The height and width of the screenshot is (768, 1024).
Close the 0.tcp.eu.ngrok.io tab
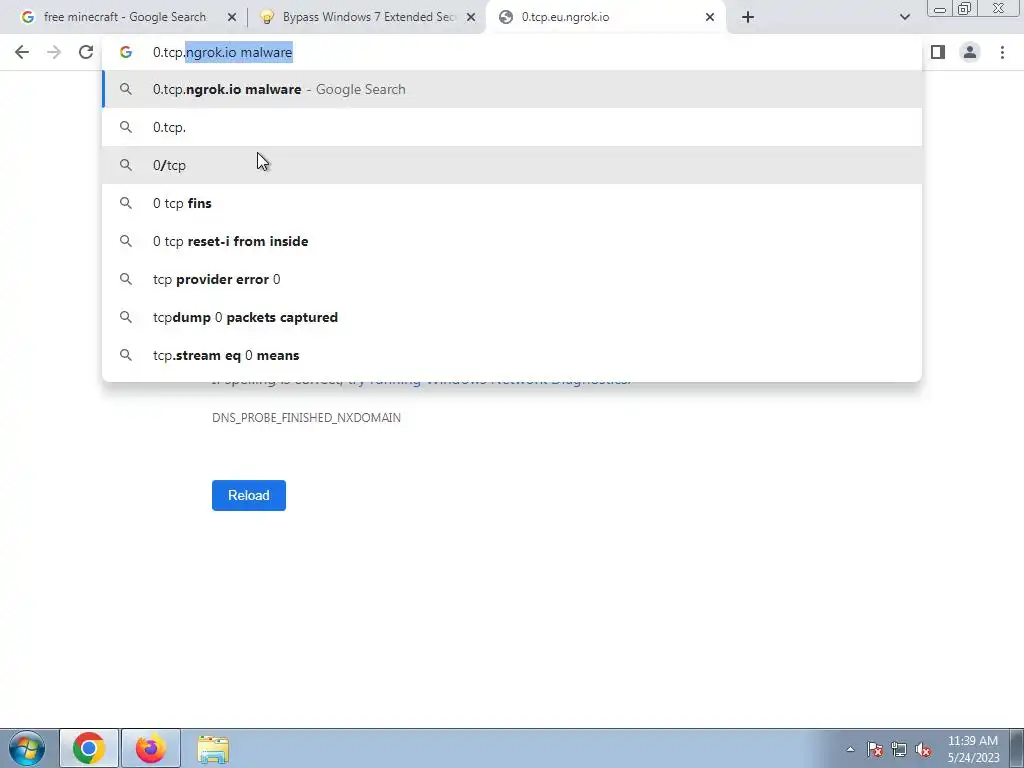point(710,17)
